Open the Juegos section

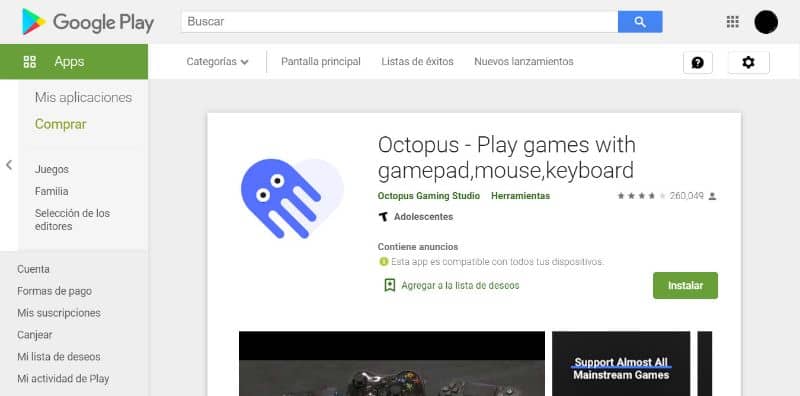(x=52, y=169)
